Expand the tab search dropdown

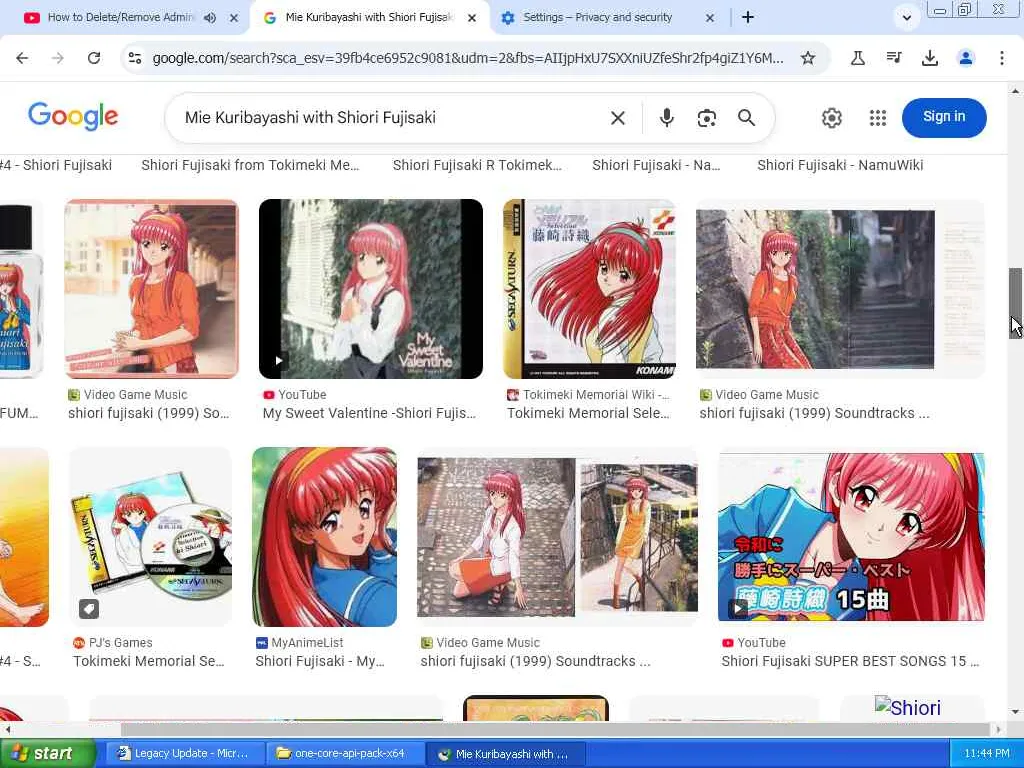point(906,18)
